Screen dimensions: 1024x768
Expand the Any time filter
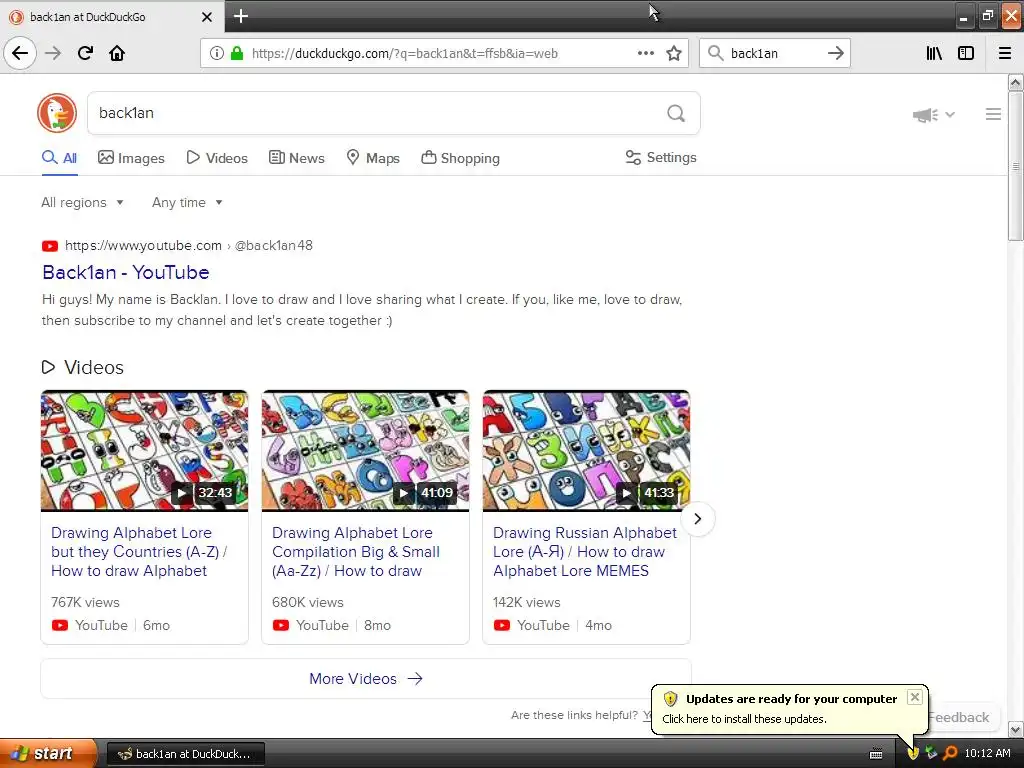(187, 202)
